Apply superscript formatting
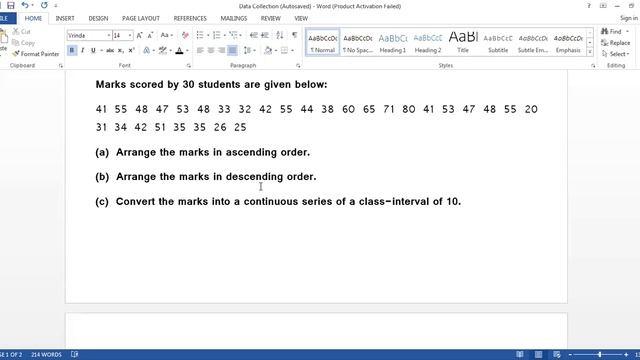 click(x=131, y=50)
